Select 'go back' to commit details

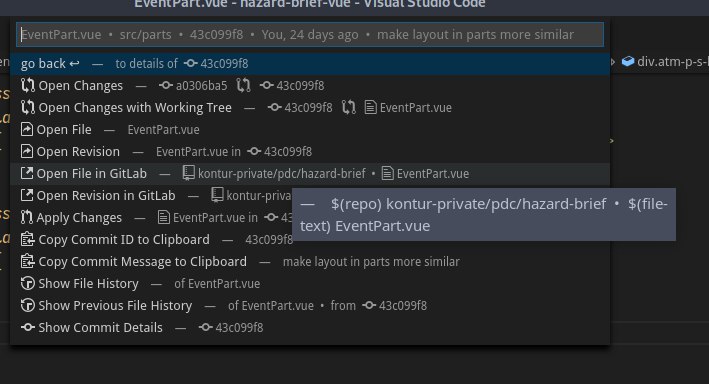[310, 64]
